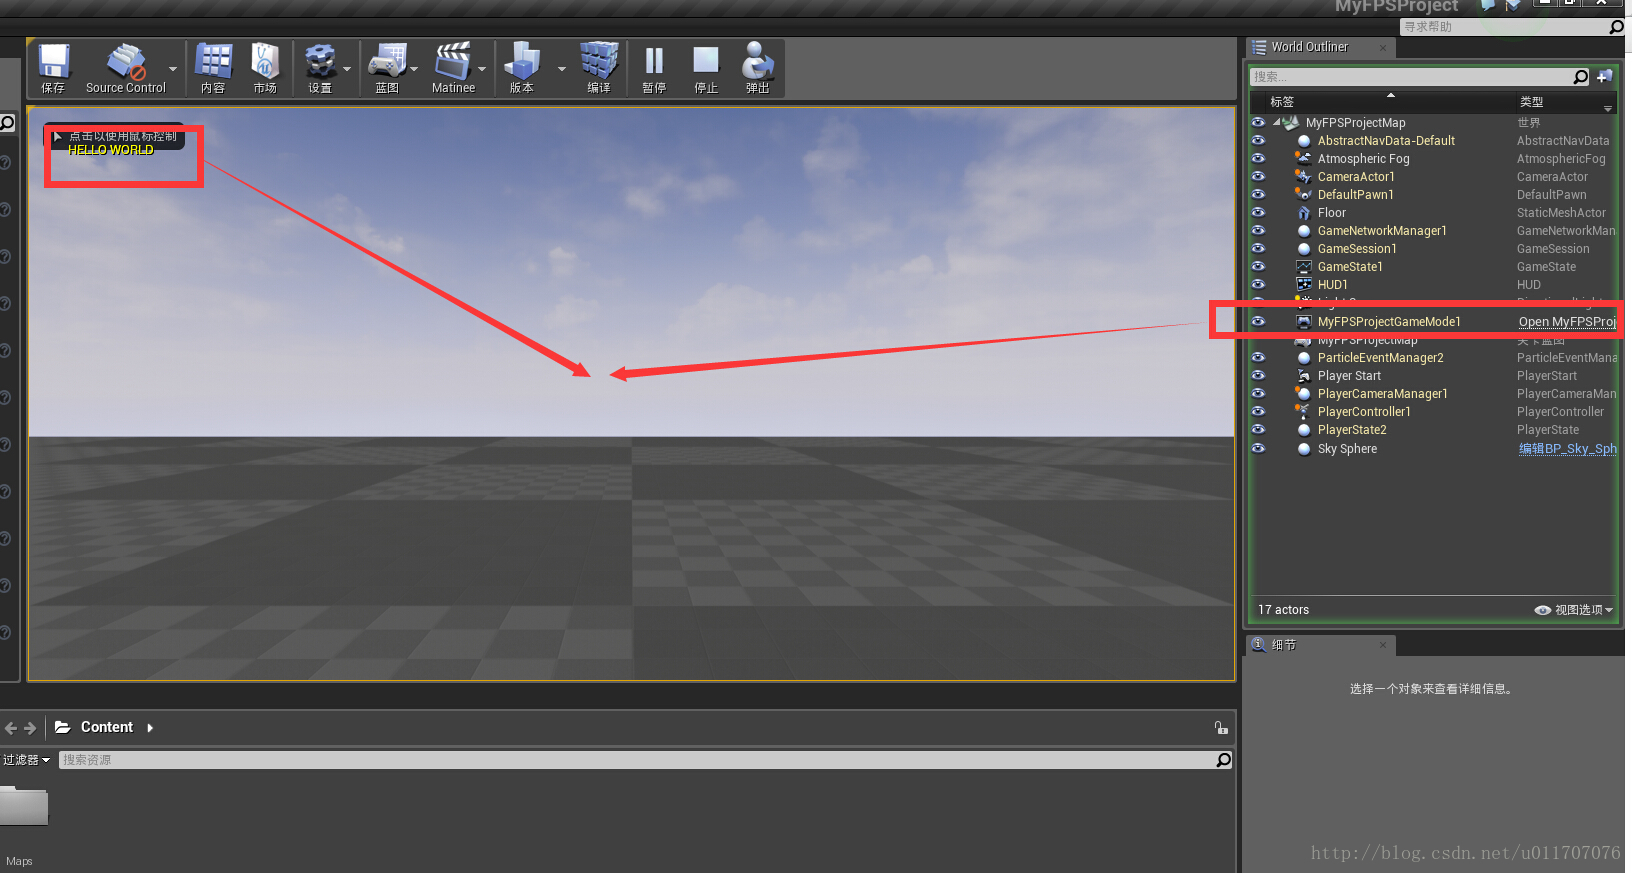The width and height of the screenshot is (1632, 873).
Task: Toggle visibility of Atmospheric Fog
Action: click(1258, 159)
